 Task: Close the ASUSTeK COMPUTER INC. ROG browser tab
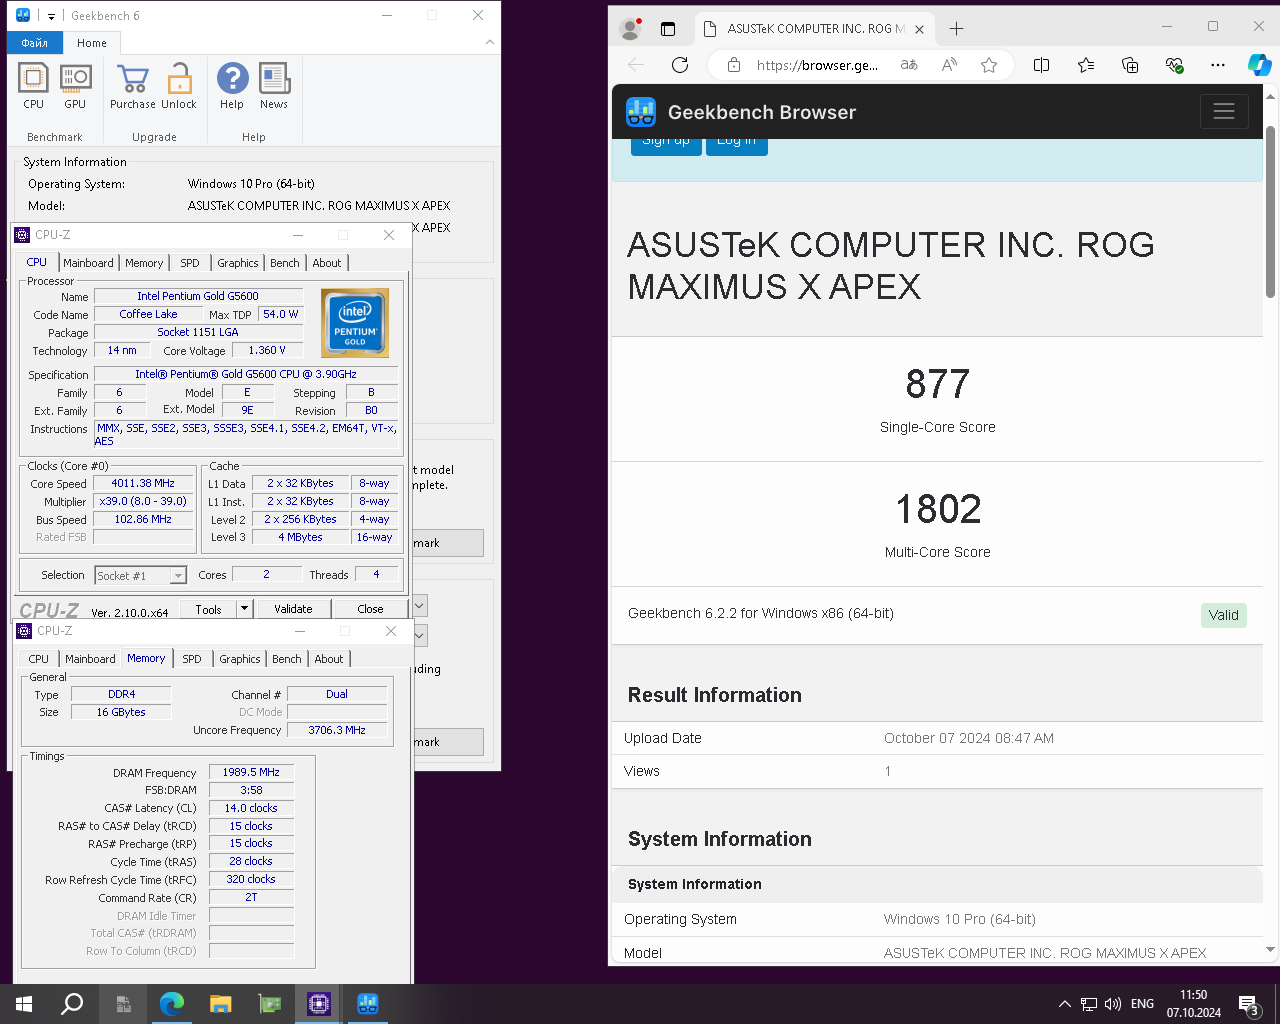(x=920, y=29)
